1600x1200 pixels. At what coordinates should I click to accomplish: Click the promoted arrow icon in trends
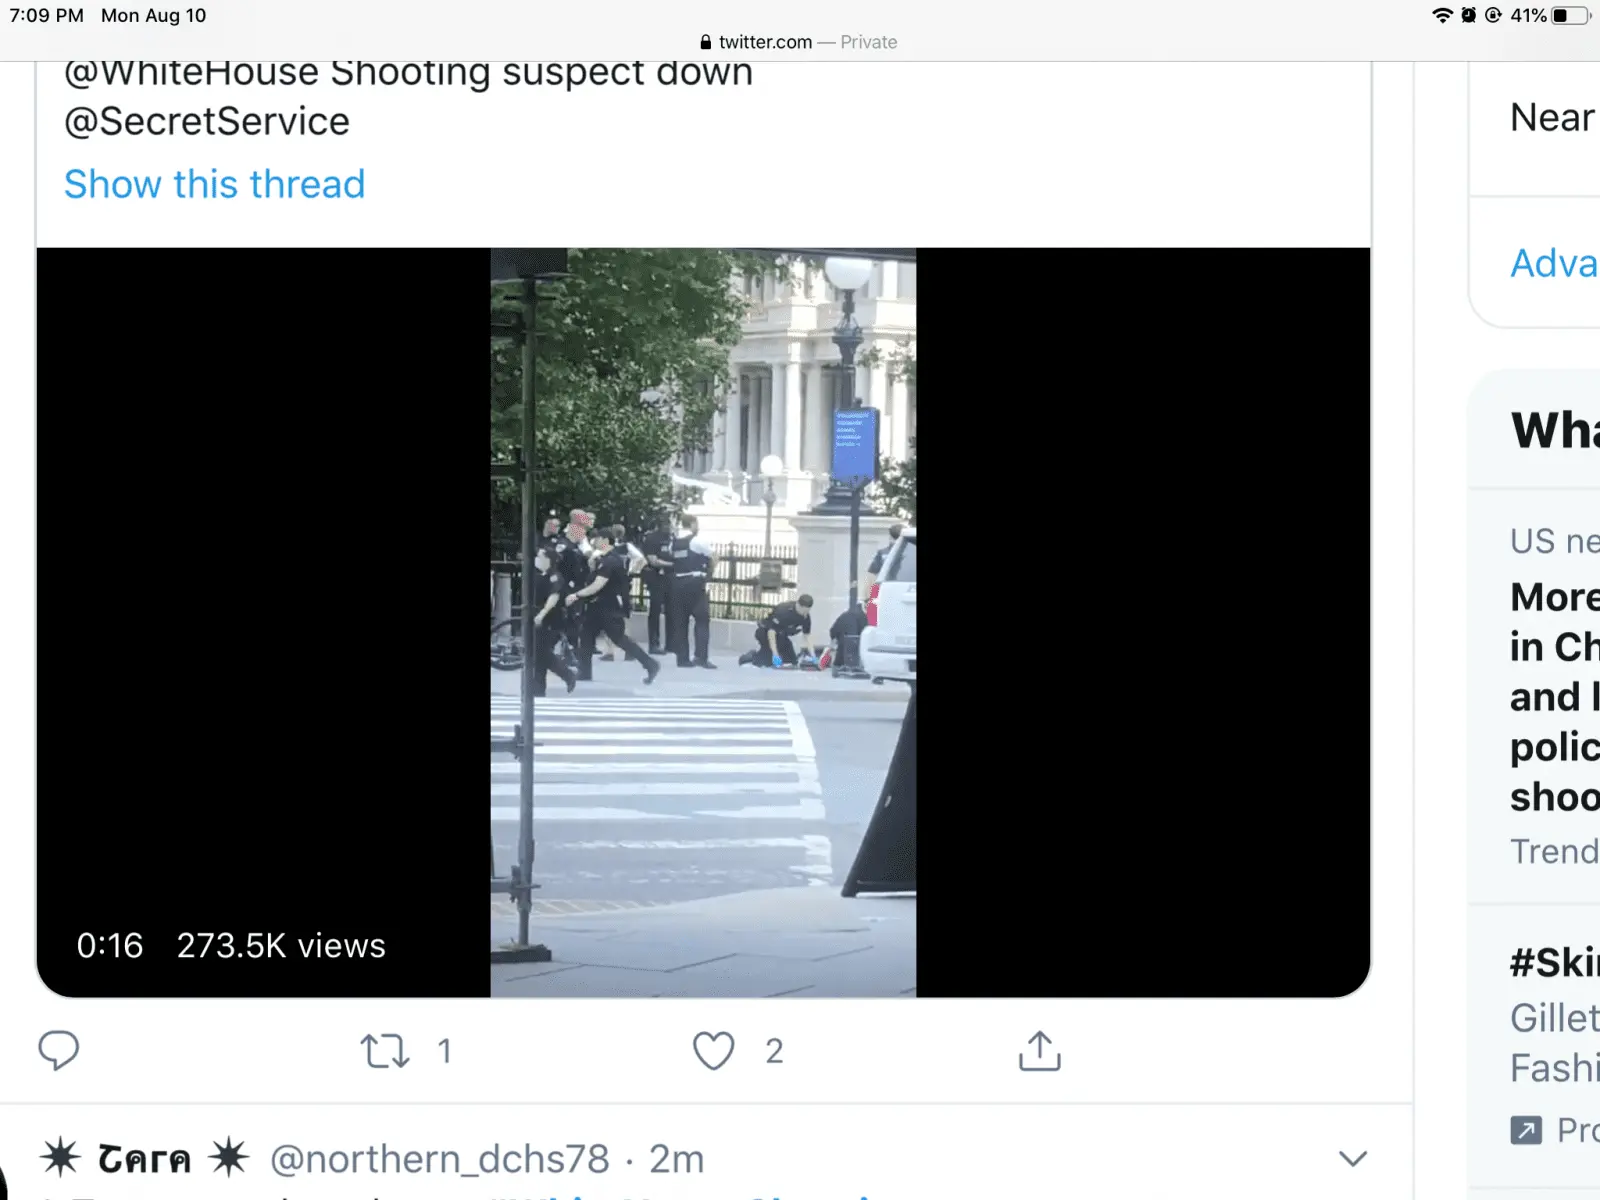pyautogui.click(x=1526, y=1131)
